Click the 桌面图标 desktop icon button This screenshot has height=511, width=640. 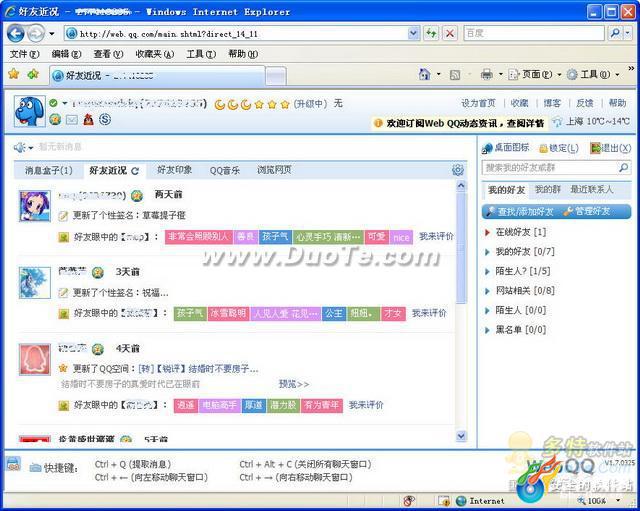pyautogui.click(x=505, y=148)
